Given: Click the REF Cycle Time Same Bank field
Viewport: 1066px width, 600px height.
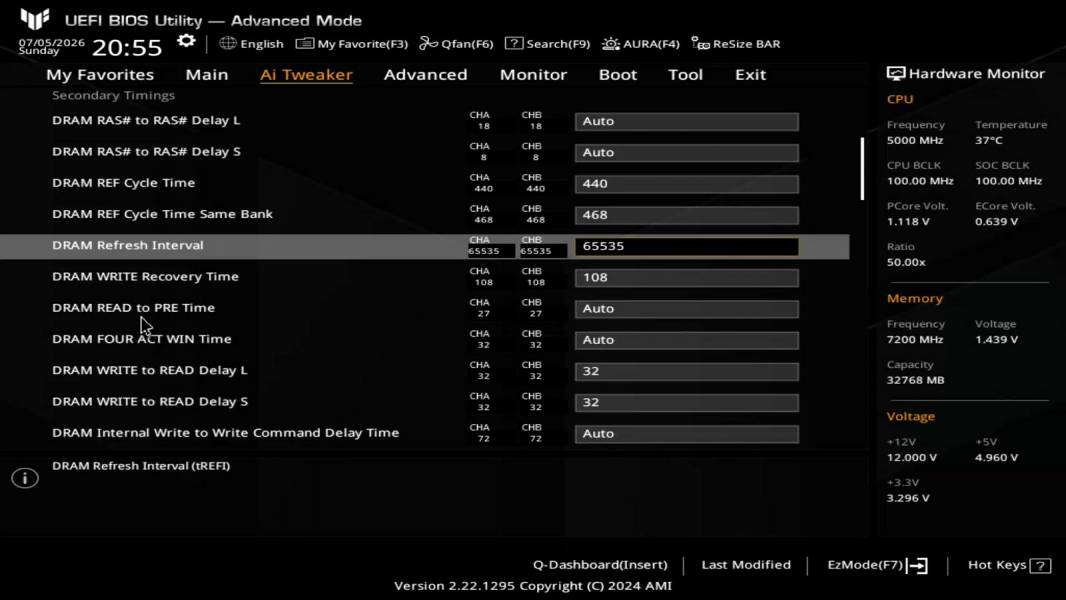Looking at the screenshot, I should click(687, 215).
